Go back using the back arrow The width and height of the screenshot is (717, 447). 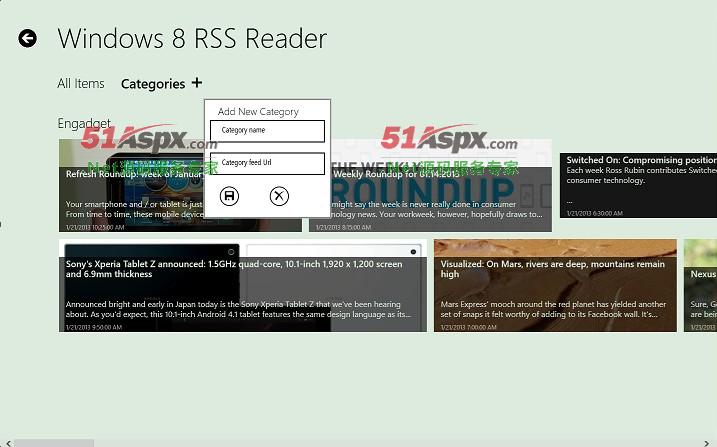coord(27,38)
